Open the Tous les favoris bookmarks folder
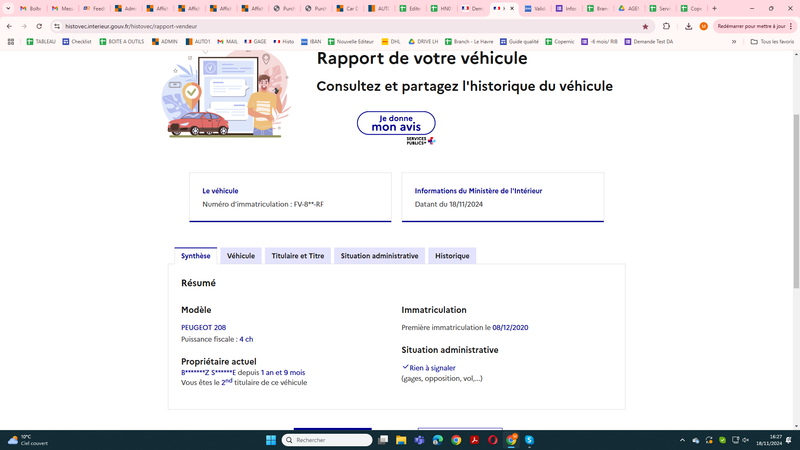This screenshot has width=800, height=450. coord(772,42)
